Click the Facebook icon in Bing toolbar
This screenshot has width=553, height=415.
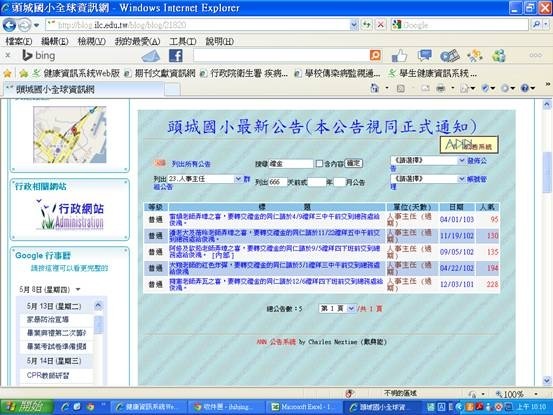click(176, 55)
